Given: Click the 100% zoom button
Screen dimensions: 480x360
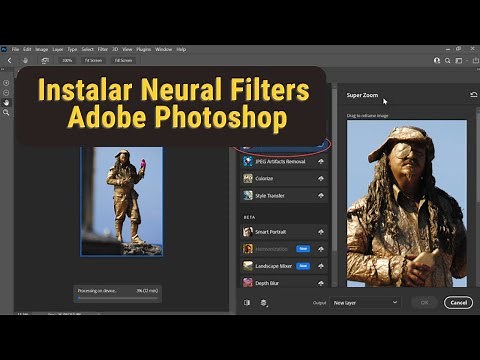Looking at the screenshot, I should (67, 60).
